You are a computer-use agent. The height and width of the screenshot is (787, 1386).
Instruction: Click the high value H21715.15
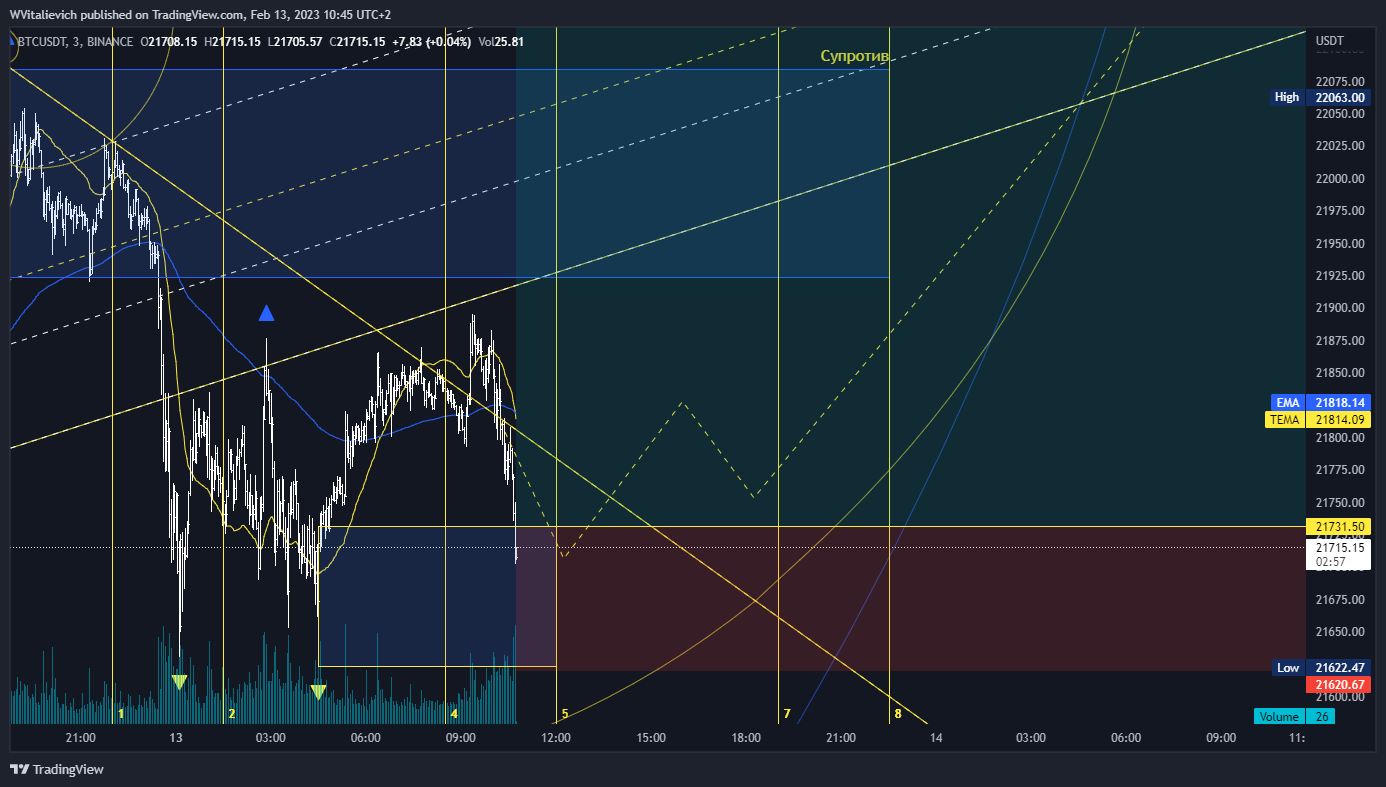click(233, 41)
